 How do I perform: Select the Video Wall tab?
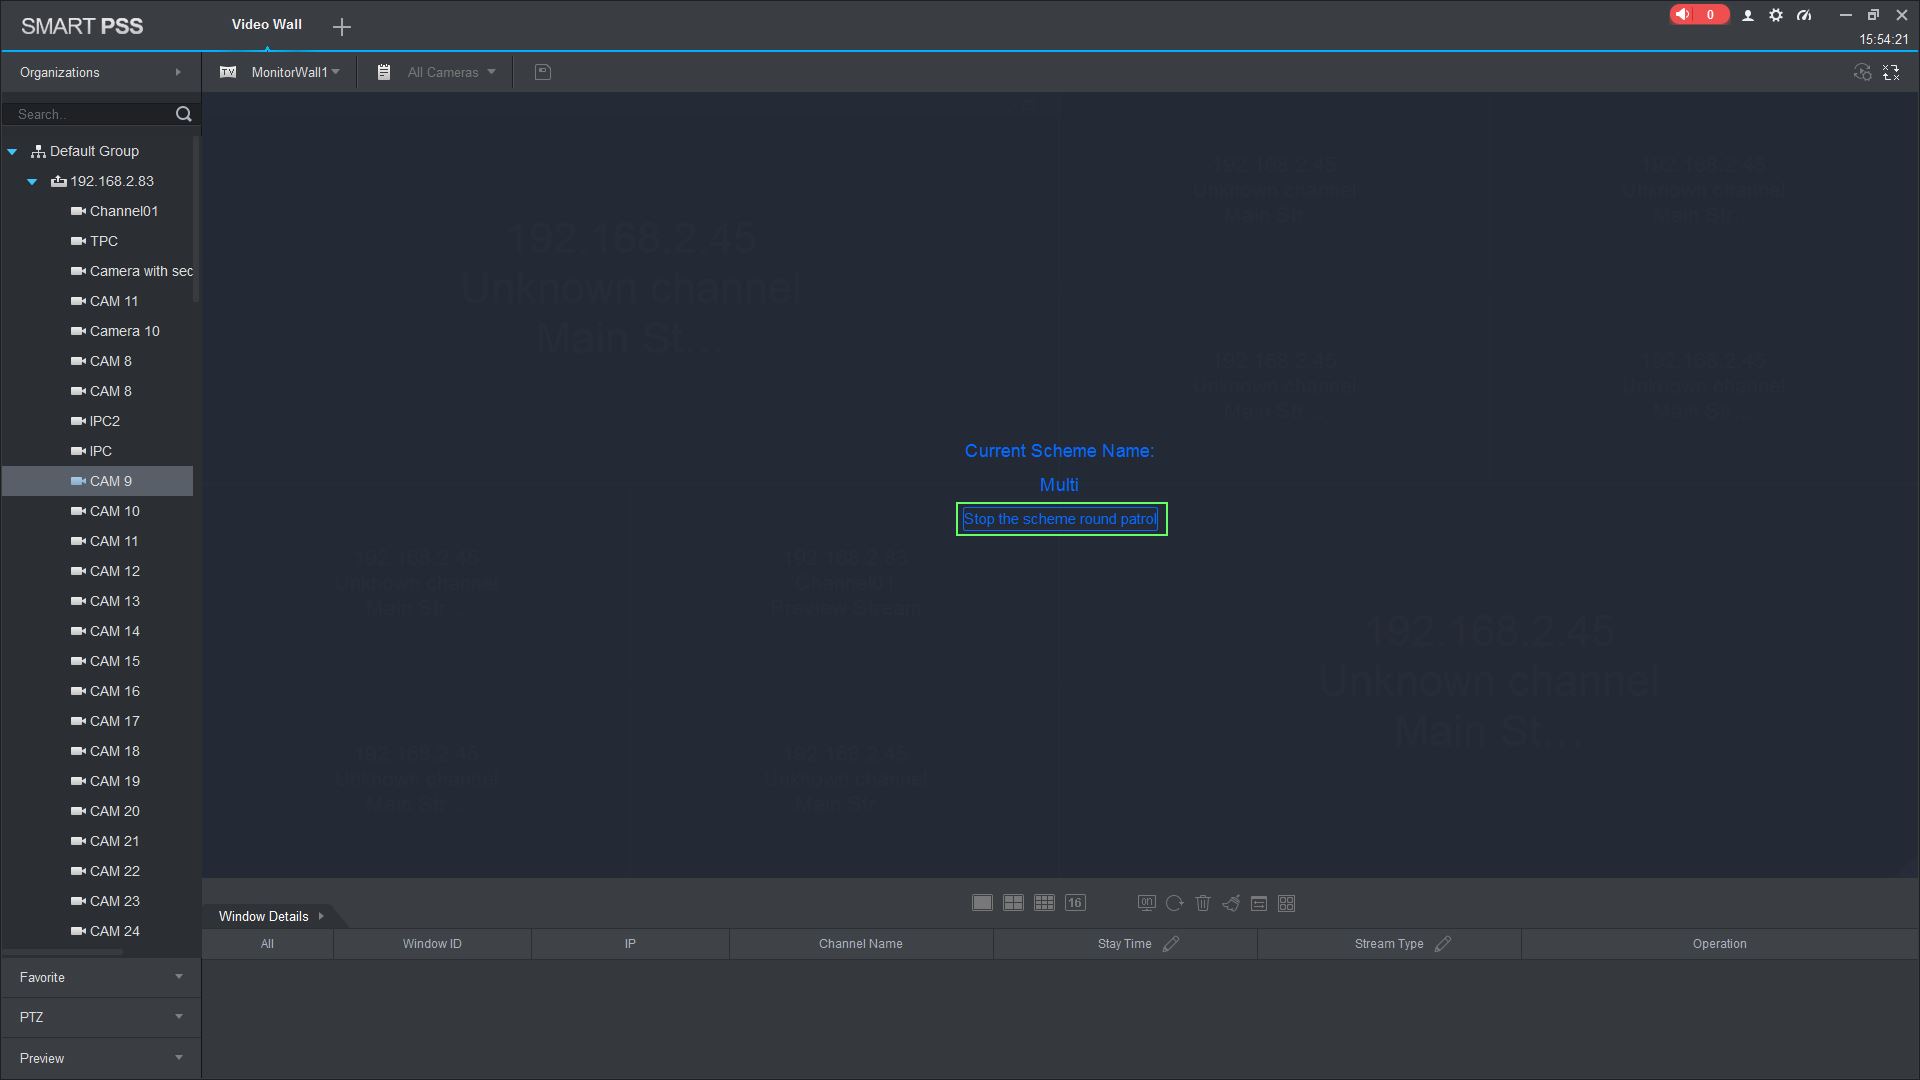tap(266, 24)
